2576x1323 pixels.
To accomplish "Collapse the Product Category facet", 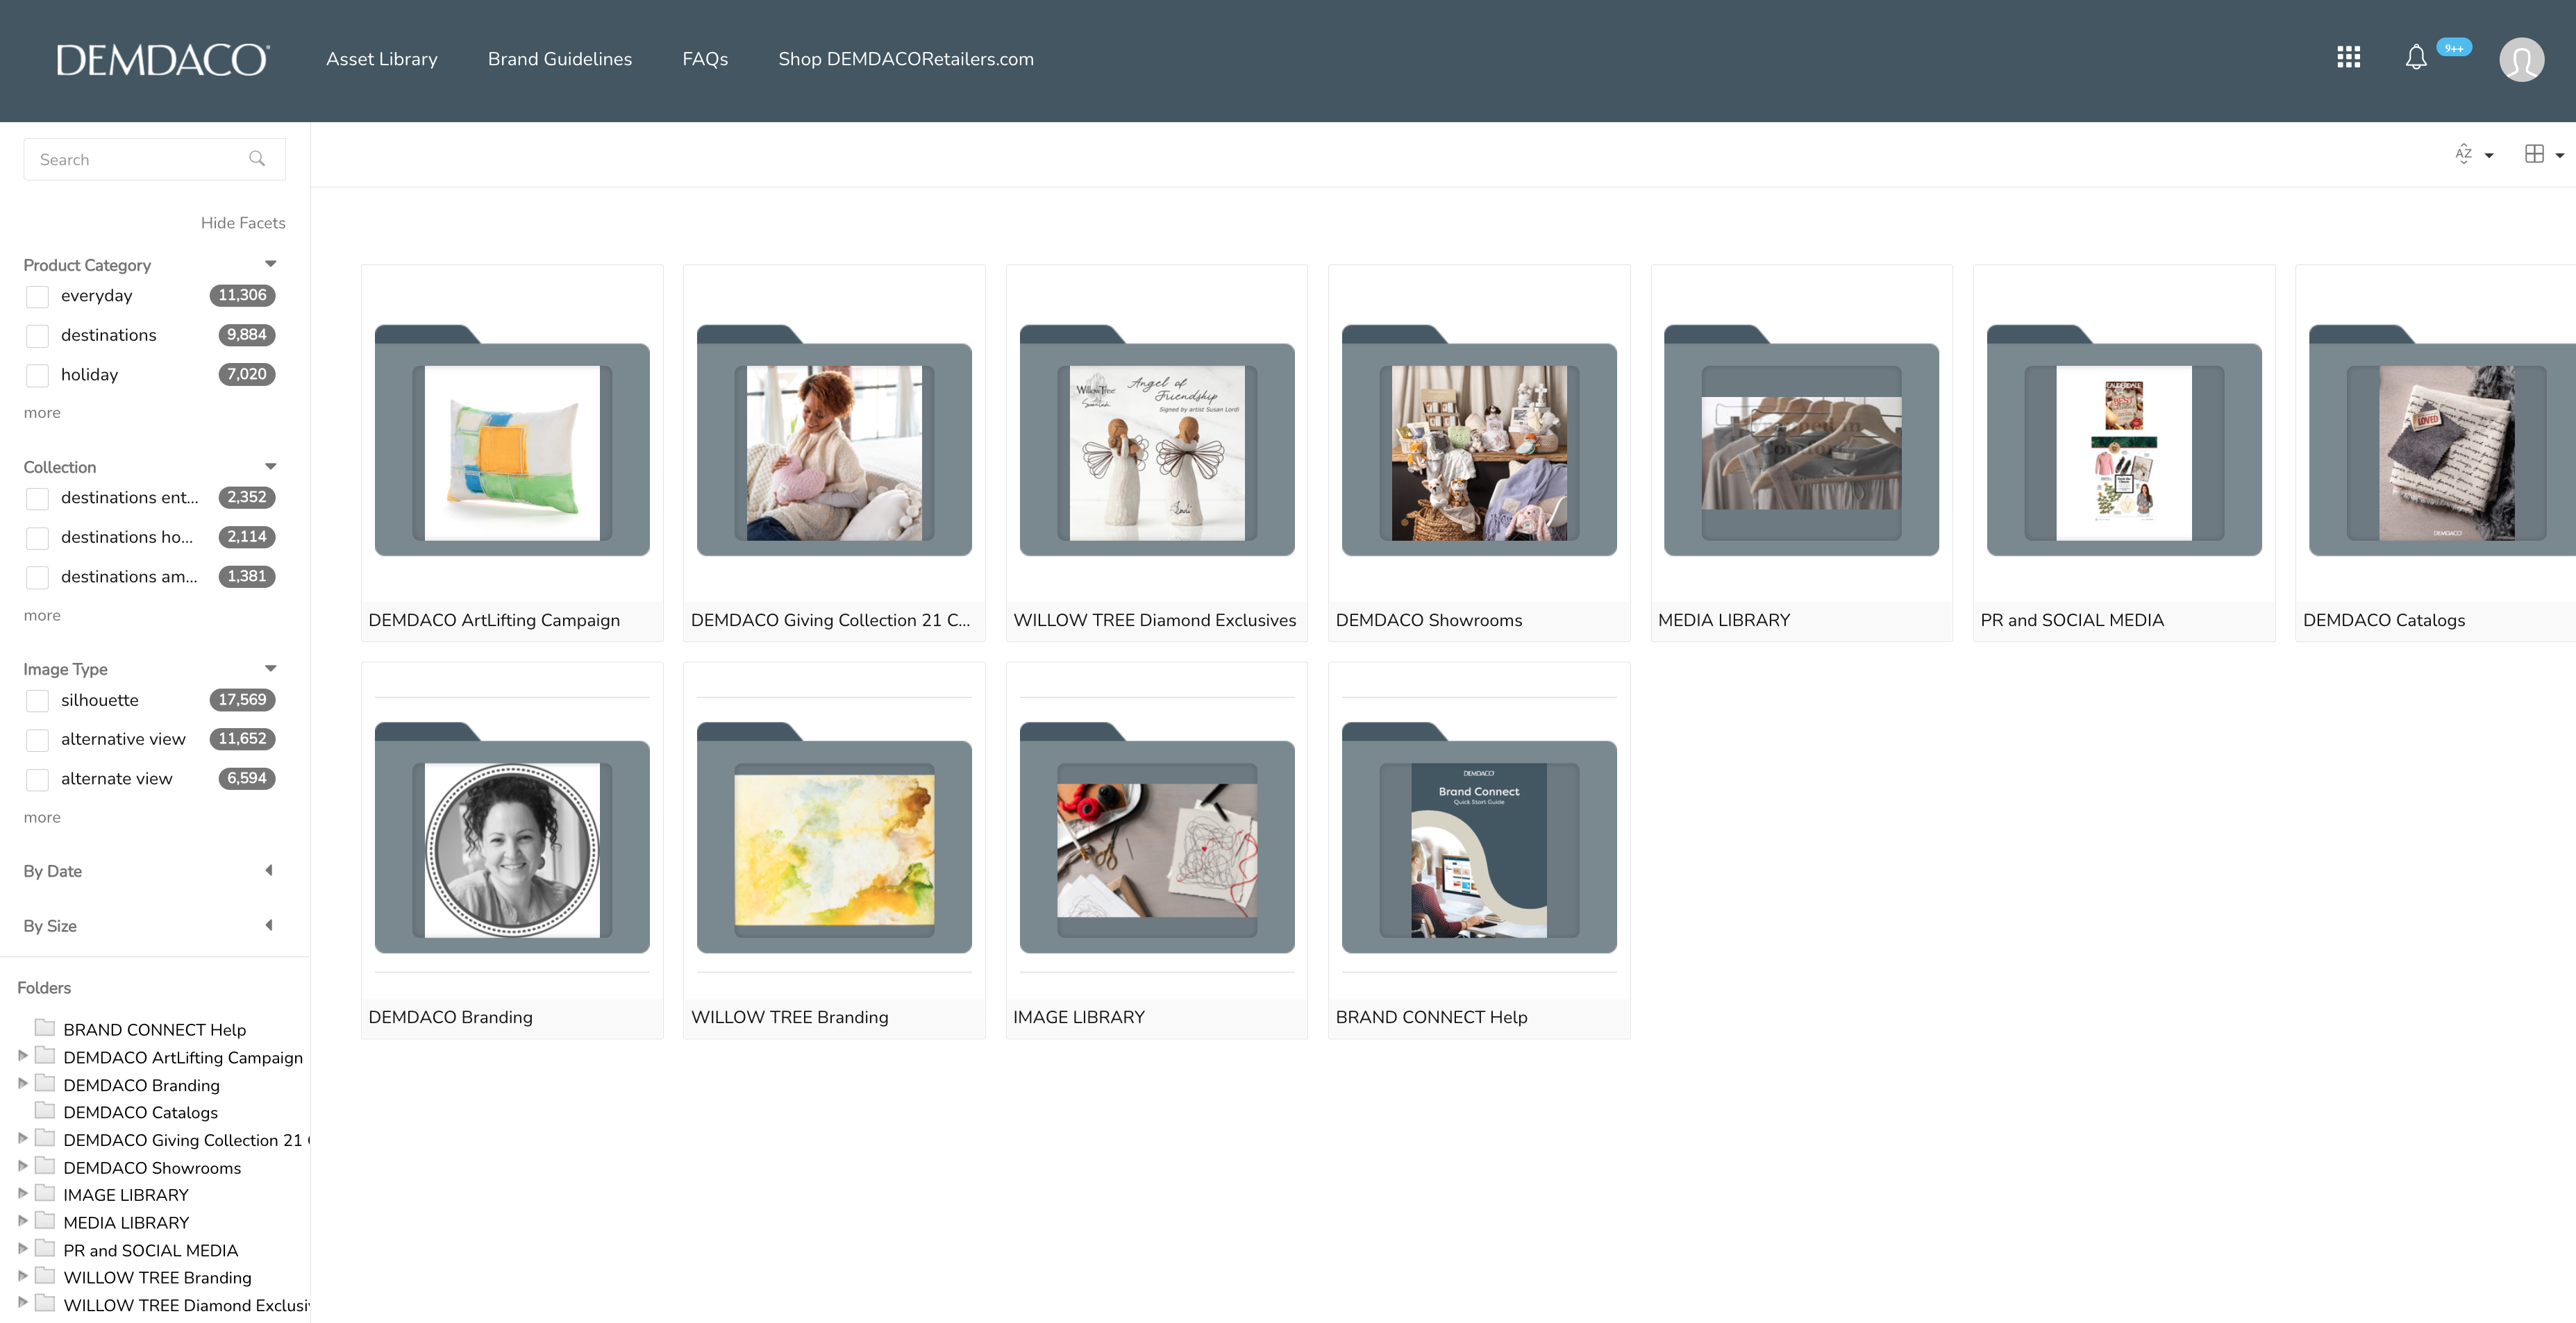I will [270, 264].
